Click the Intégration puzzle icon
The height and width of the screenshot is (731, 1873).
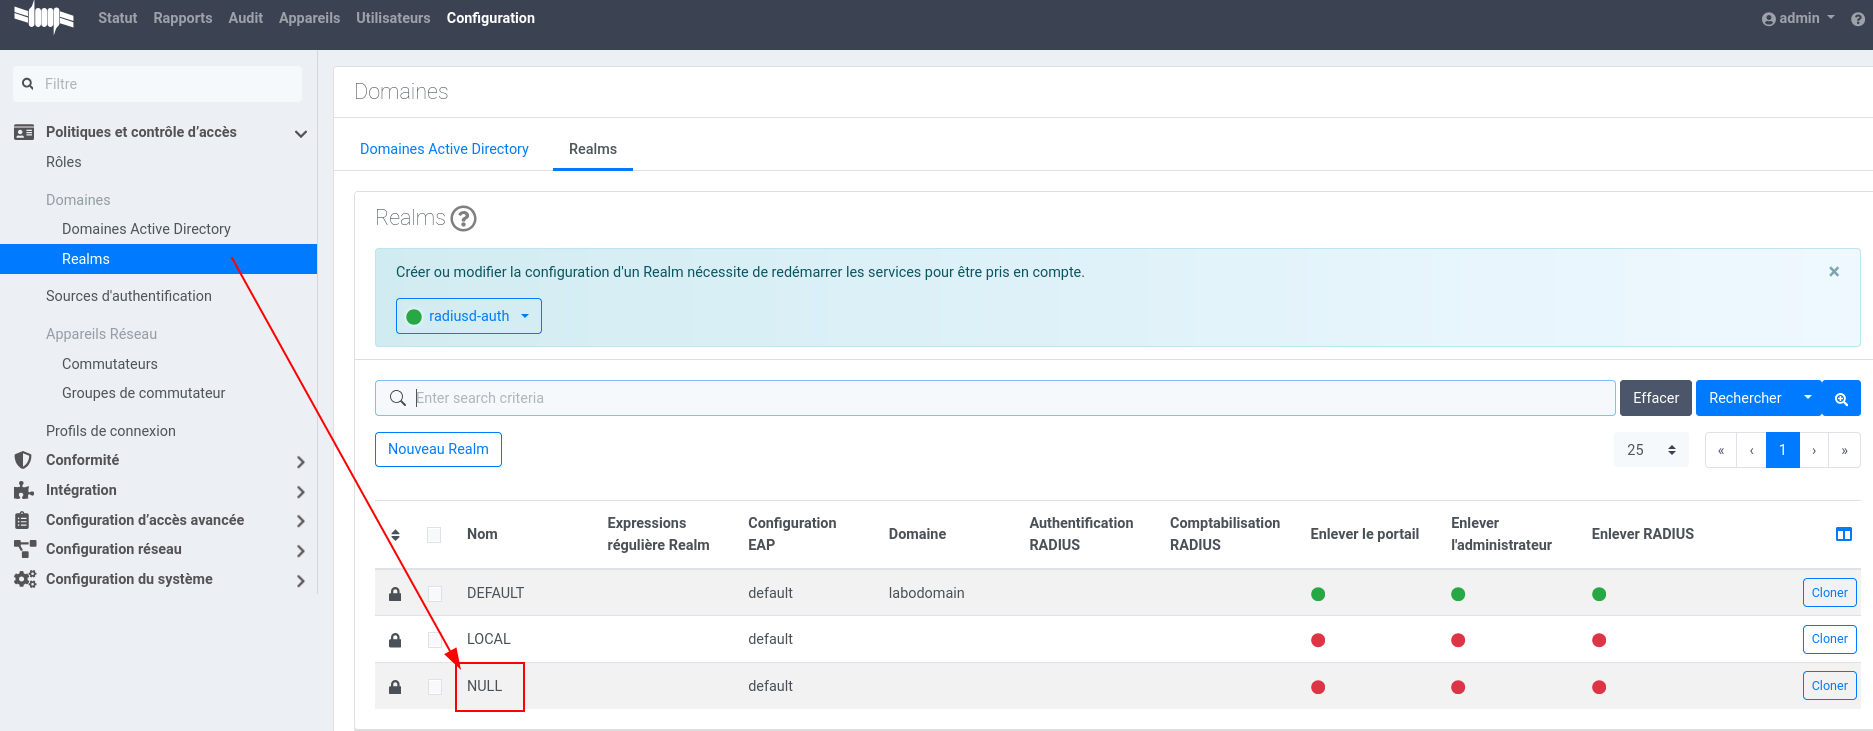pos(24,490)
